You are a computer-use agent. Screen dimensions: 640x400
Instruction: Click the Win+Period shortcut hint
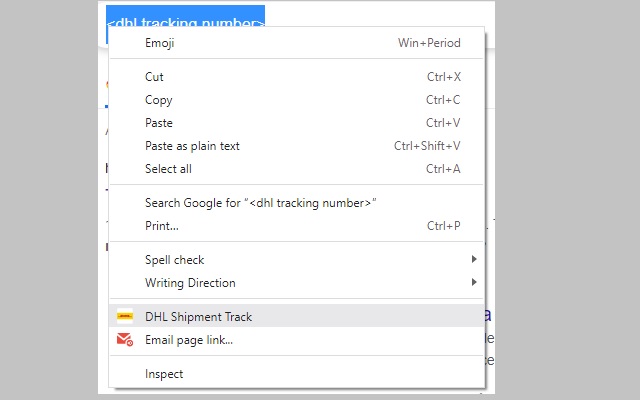point(429,43)
